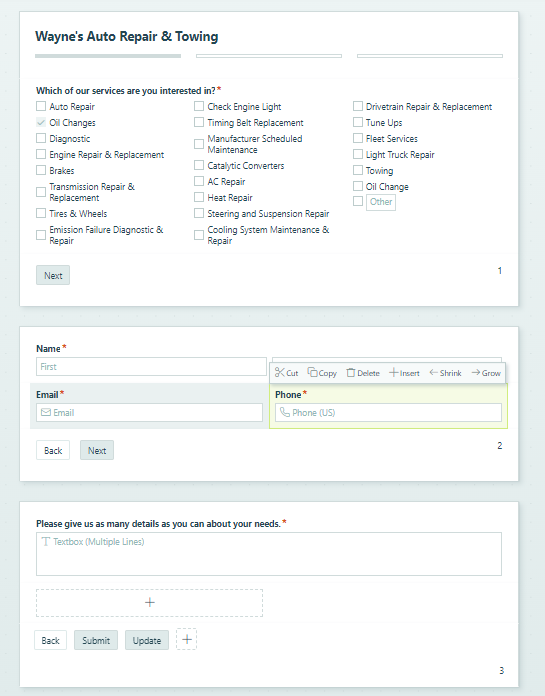Screen dimensions: 545x696
Task: Click into the multi-line details textbox
Action: coord(269,554)
